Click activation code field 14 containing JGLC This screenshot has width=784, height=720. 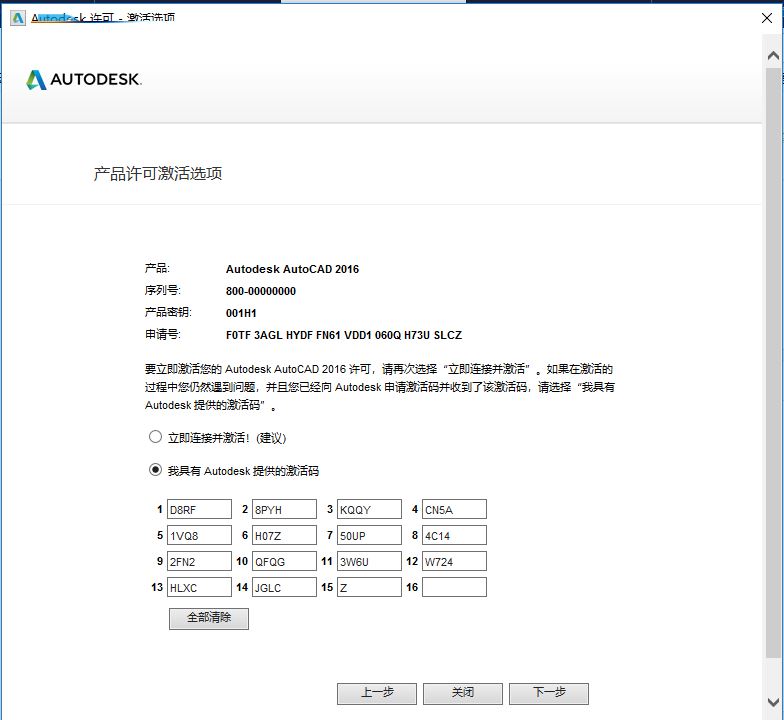click(x=284, y=587)
